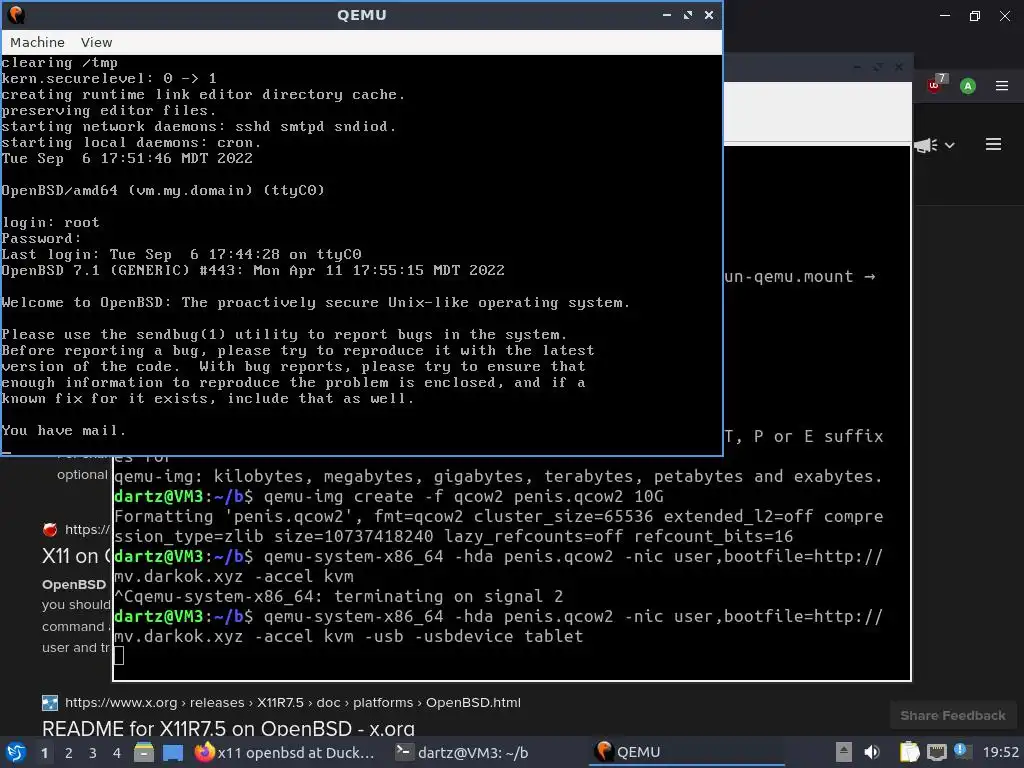1024x768 pixels.
Task: Minimize the QEMU window
Action: pyautogui.click(x=667, y=15)
